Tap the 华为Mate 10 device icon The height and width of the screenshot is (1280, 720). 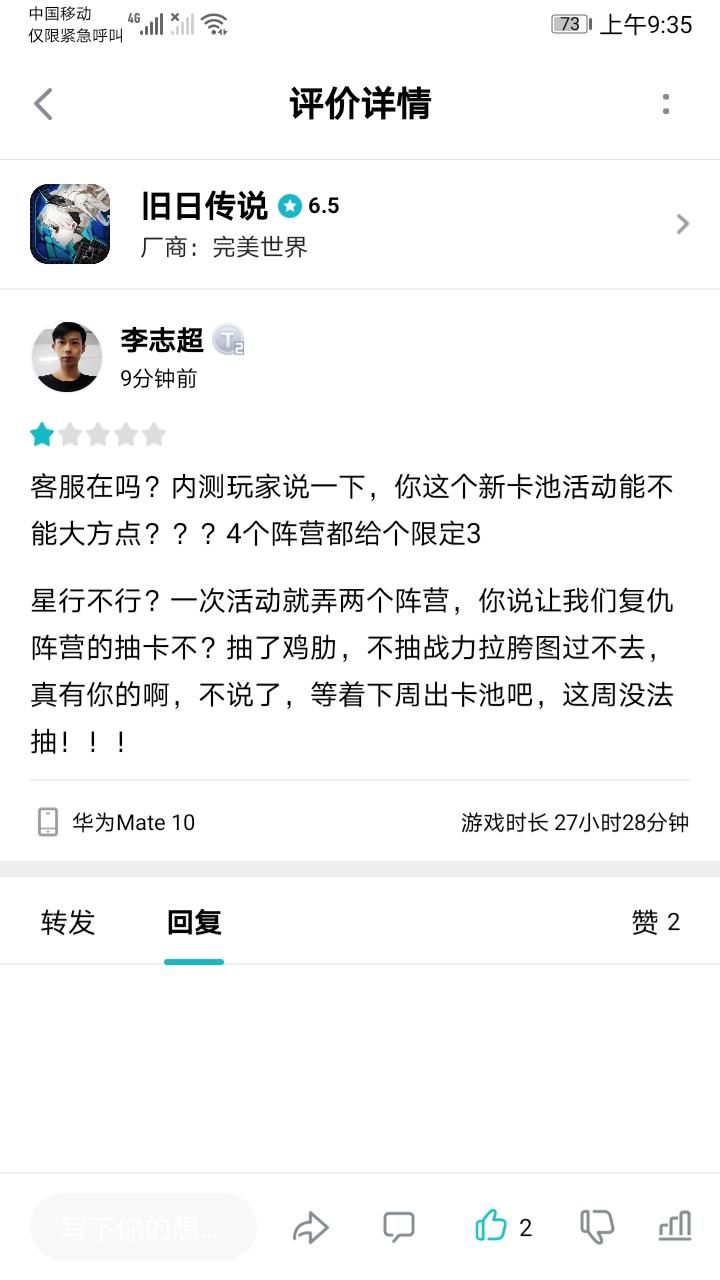(48, 822)
